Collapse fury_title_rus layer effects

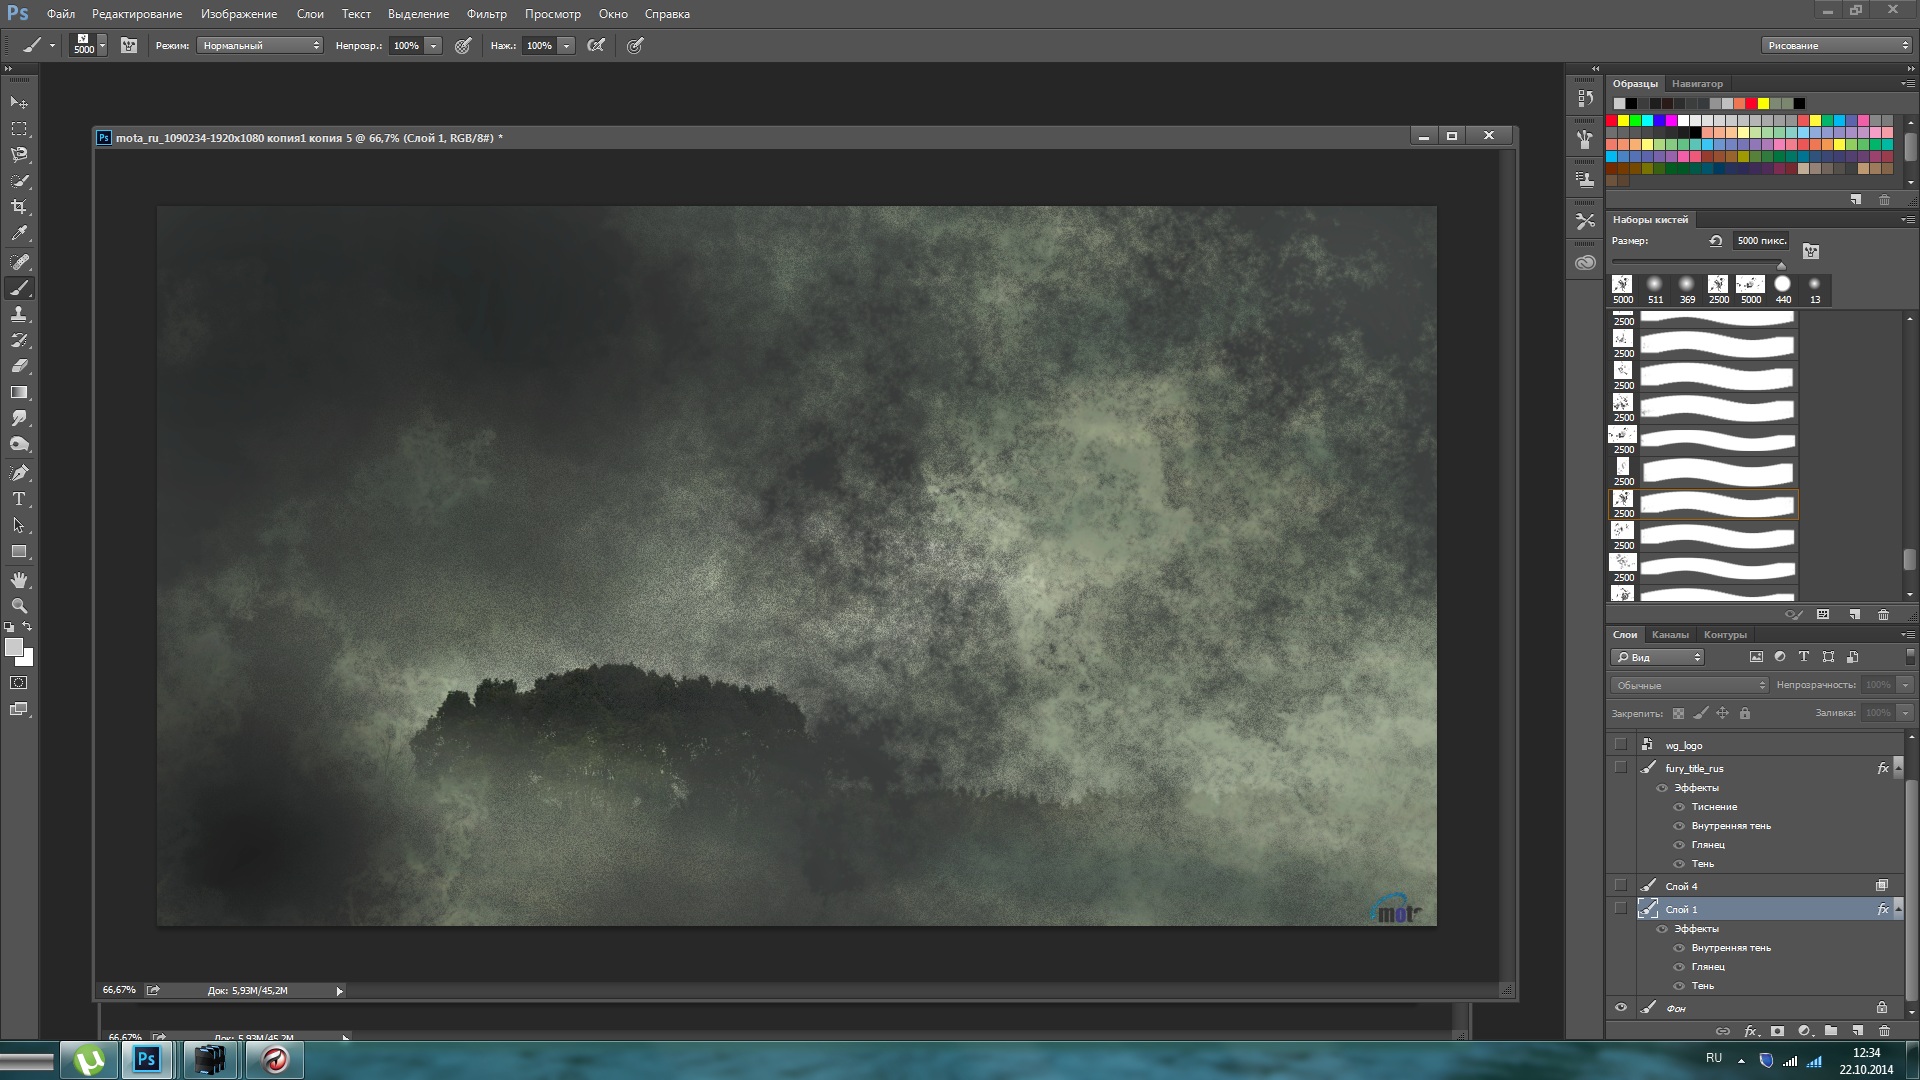pos(1899,768)
